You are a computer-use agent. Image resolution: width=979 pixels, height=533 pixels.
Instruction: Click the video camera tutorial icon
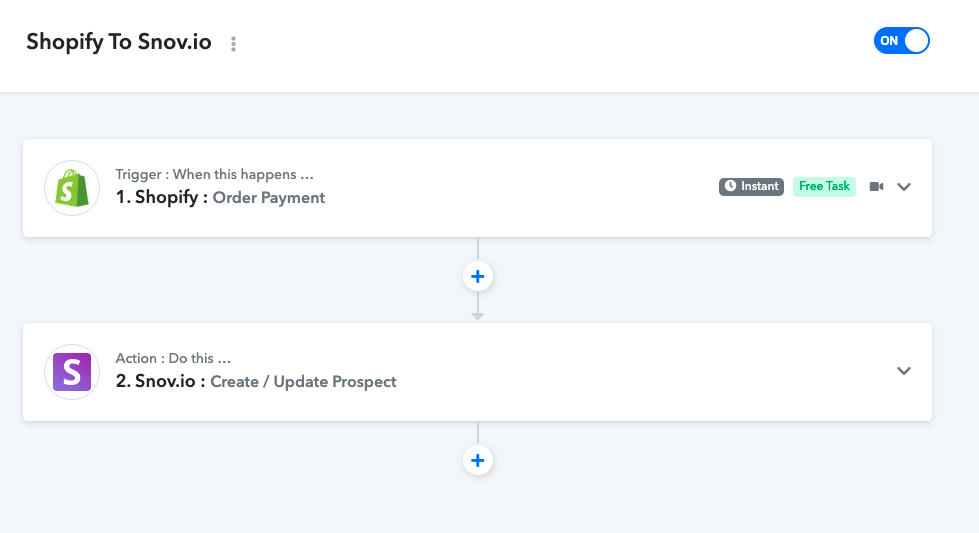click(877, 187)
